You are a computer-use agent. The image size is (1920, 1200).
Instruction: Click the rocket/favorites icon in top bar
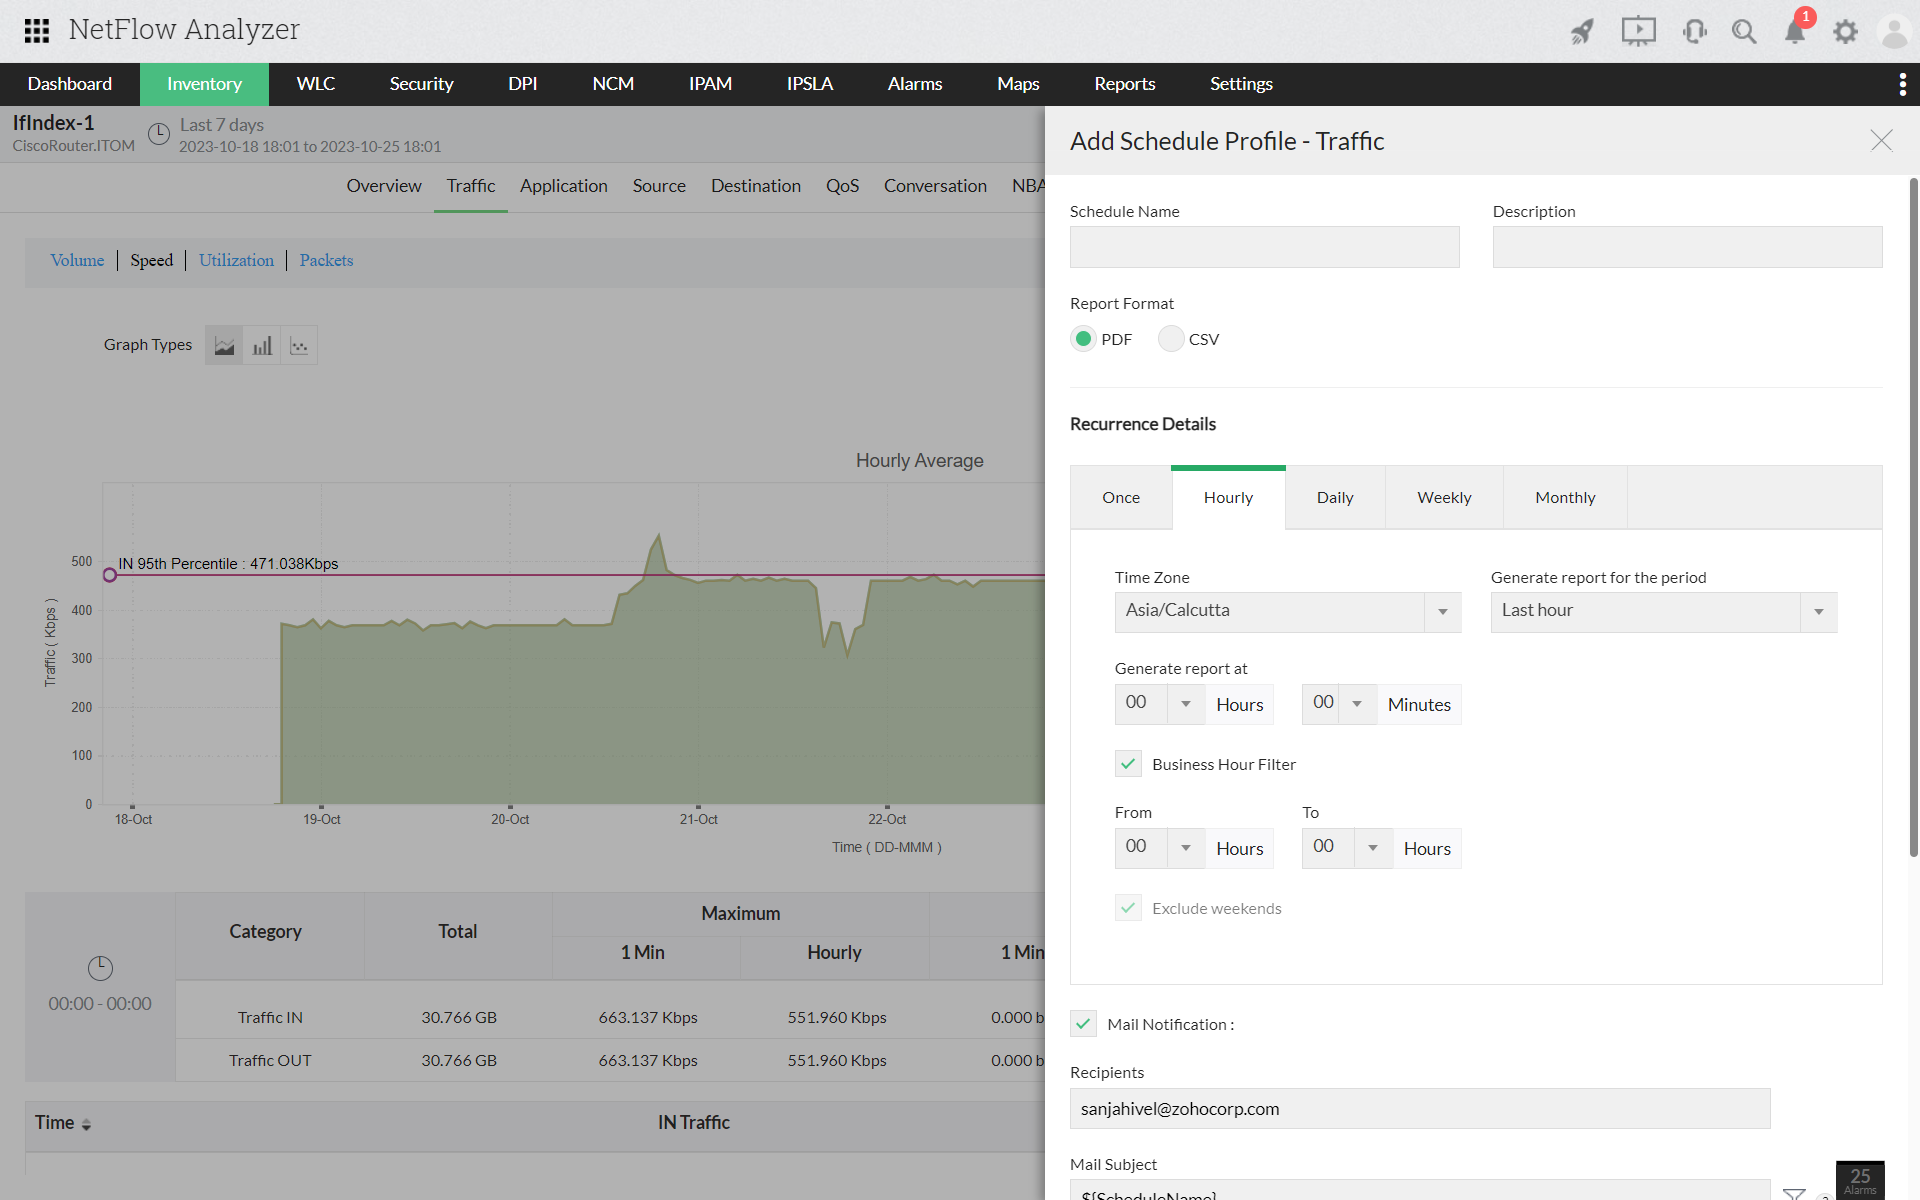pyautogui.click(x=1581, y=30)
